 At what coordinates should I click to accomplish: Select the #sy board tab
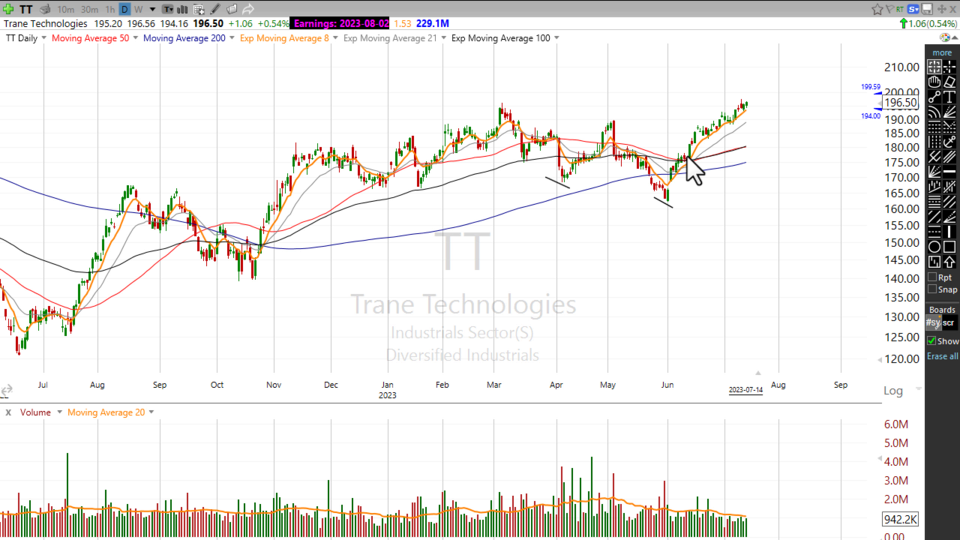point(933,323)
